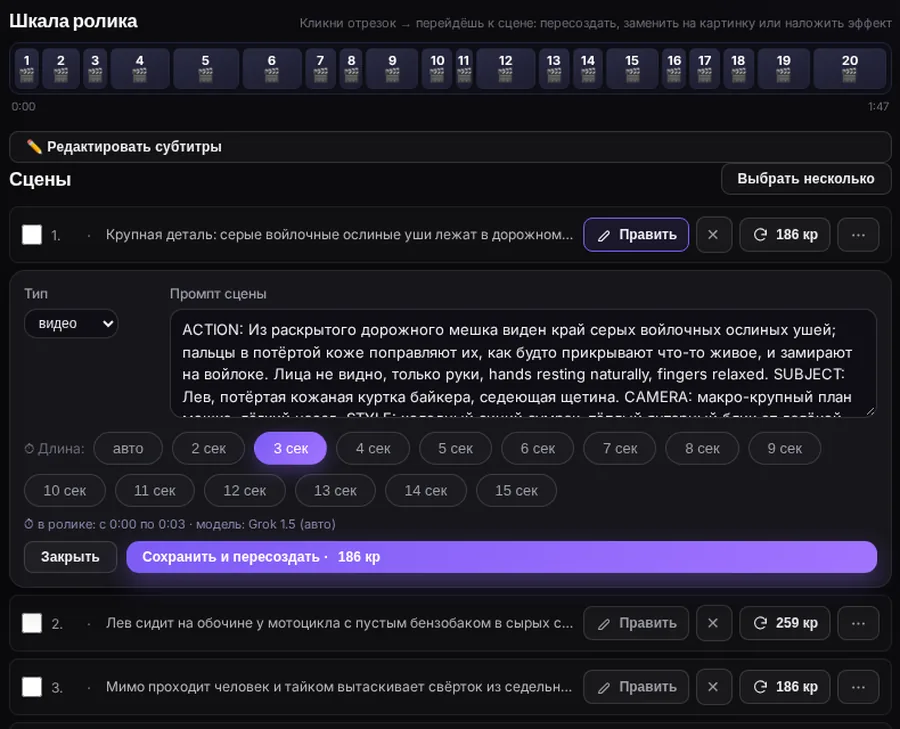900x729 pixels.
Task: Click Выбрать несколько button
Action: click(x=805, y=179)
